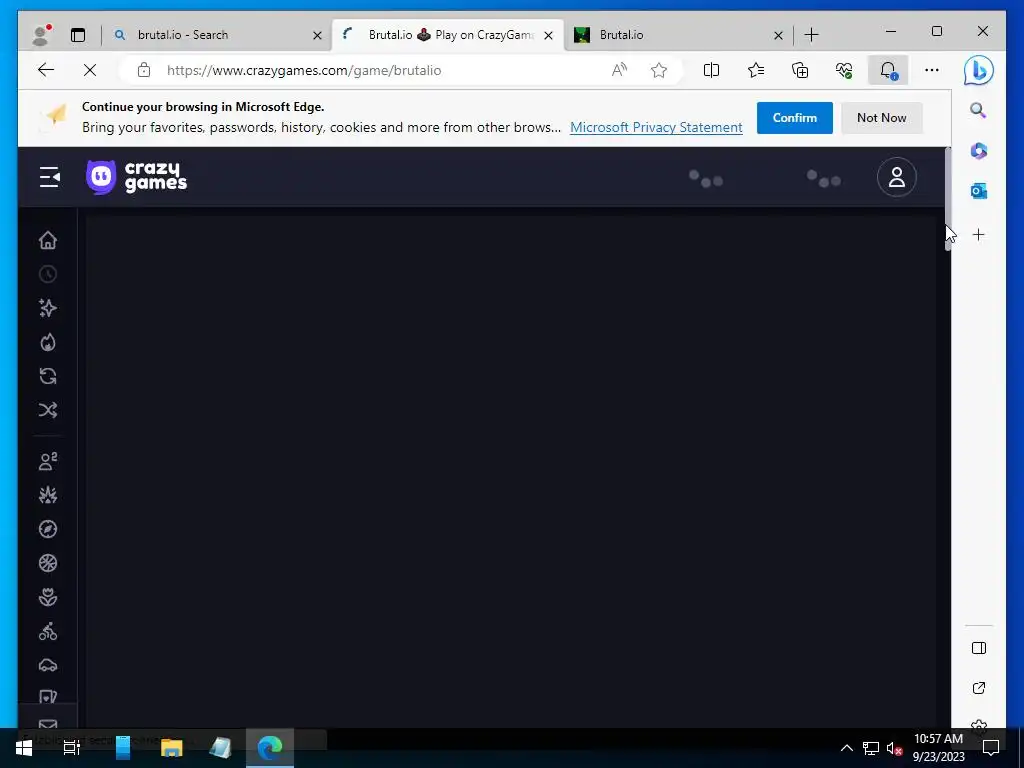Viewport: 1024px width, 768px height.
Task: Dismiss with Not Now button
Action: (x=881, y=118)
